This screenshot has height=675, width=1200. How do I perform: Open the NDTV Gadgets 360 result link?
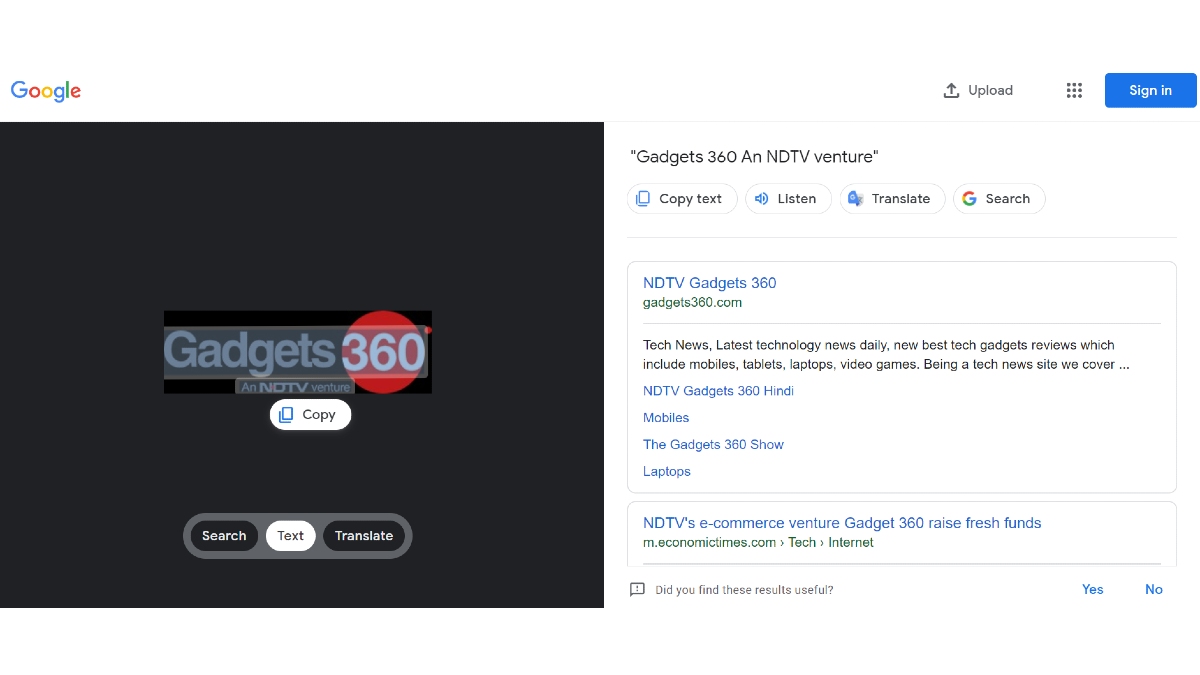pos(709,283)
